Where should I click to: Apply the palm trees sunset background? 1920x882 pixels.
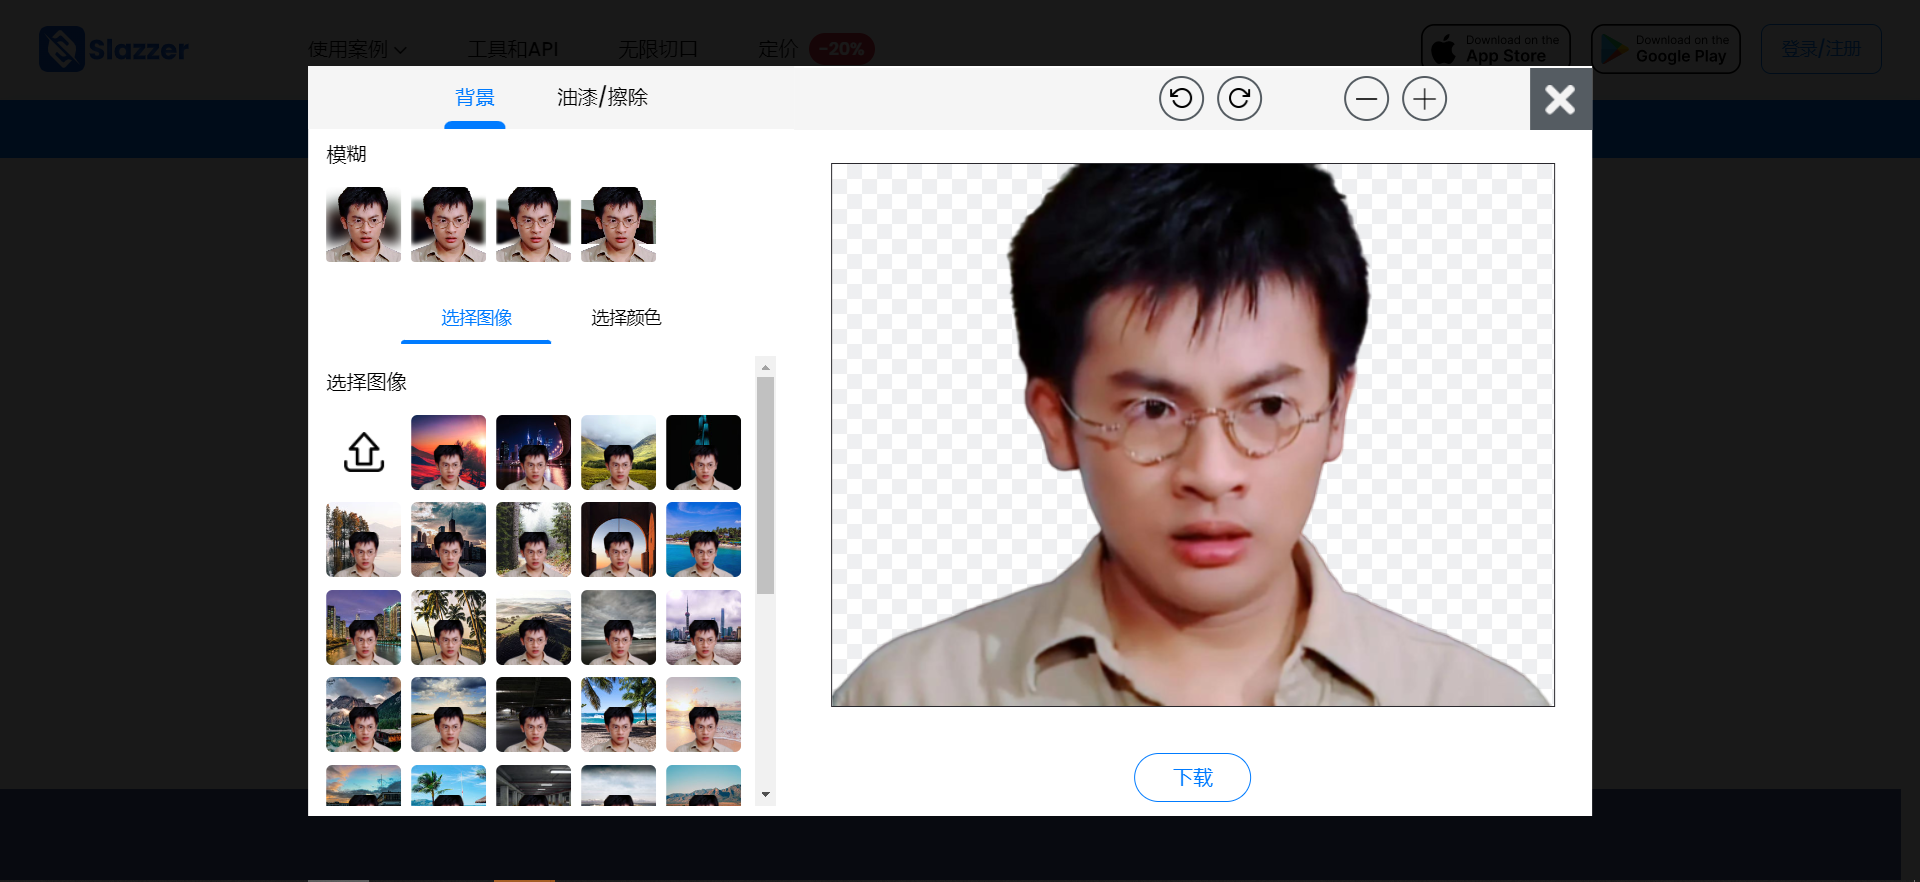point(448,627)
